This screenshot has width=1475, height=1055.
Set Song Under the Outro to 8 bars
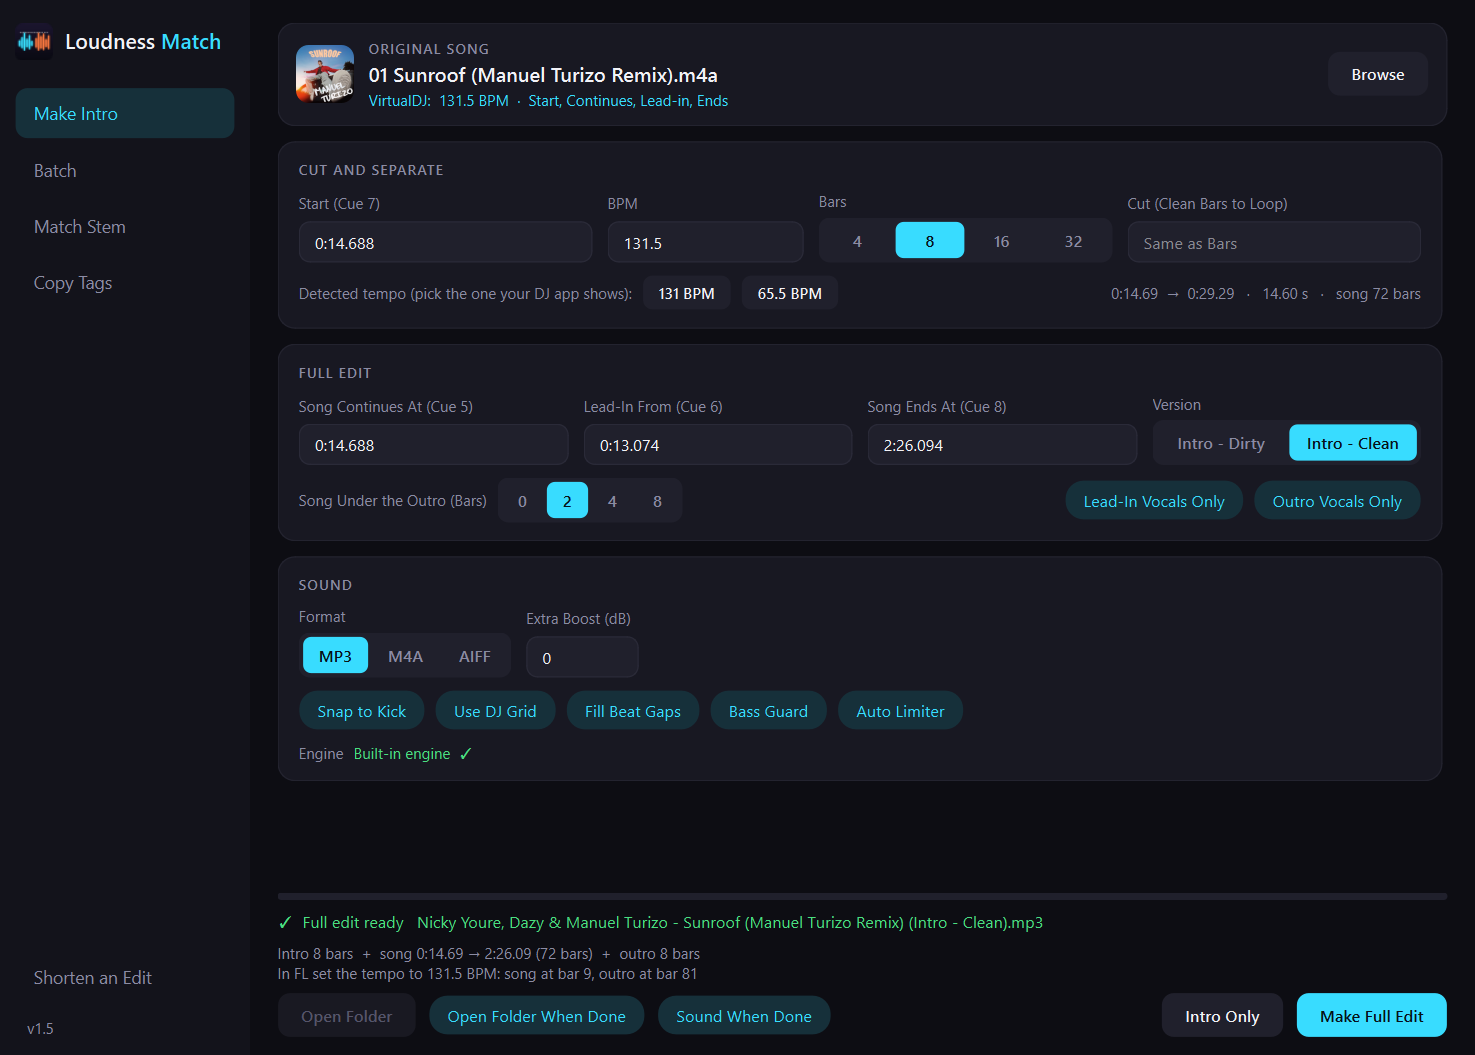pyautogui.click(x=657, y=500)
